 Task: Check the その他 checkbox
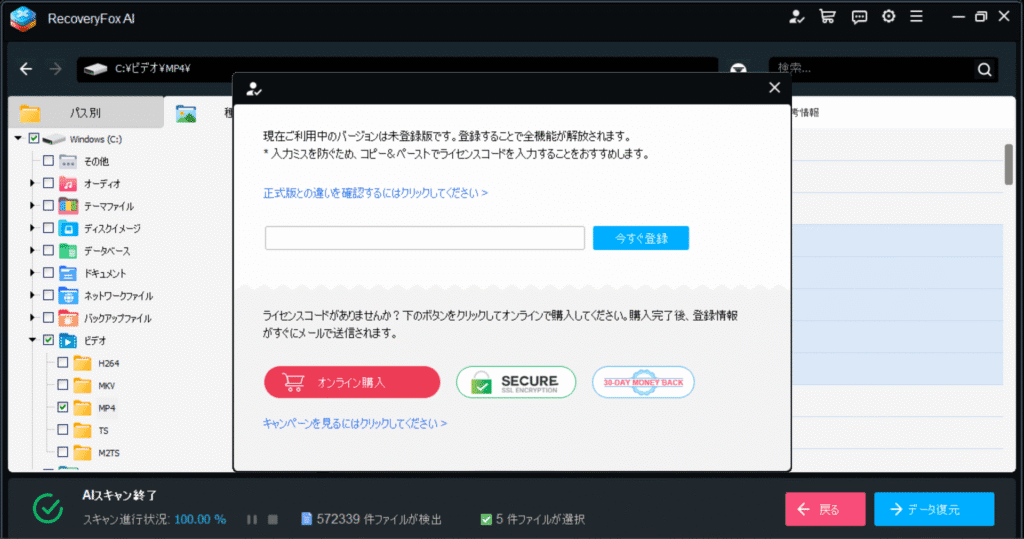coord(48,161)
